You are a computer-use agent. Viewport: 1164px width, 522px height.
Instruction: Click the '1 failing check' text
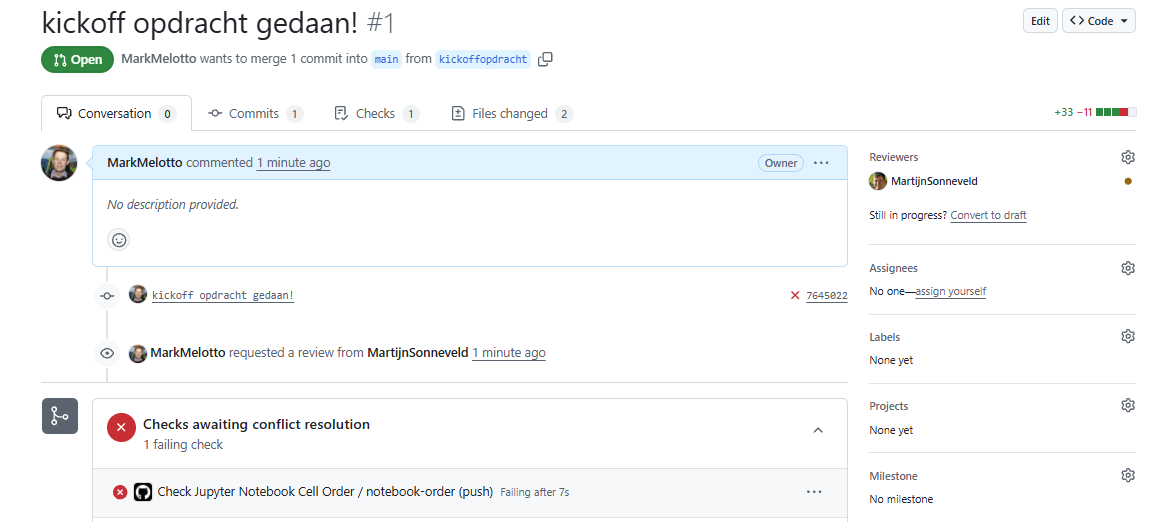coord(183,445)
